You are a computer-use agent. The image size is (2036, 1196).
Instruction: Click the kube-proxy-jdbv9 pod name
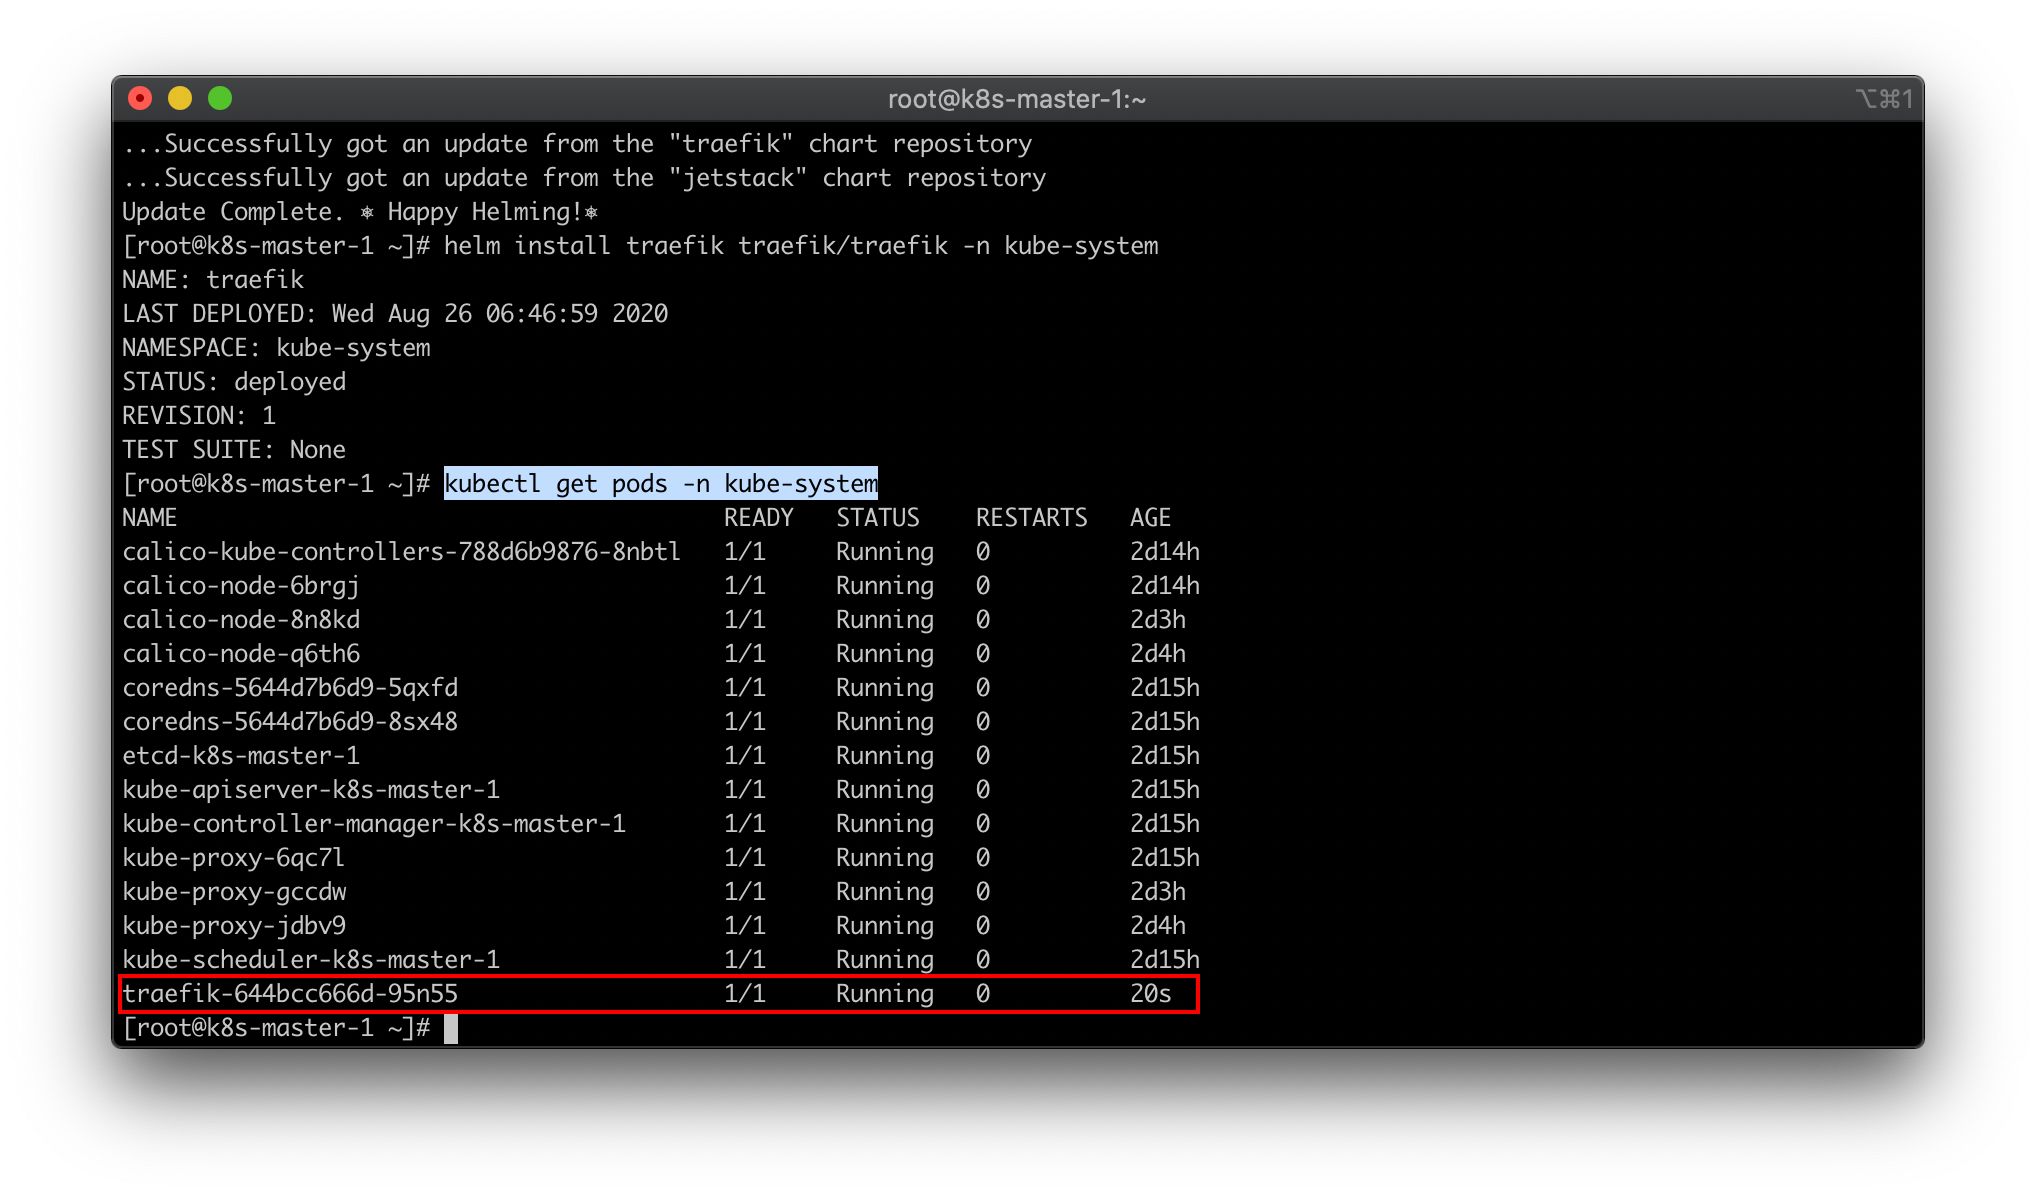pos(234,926)
